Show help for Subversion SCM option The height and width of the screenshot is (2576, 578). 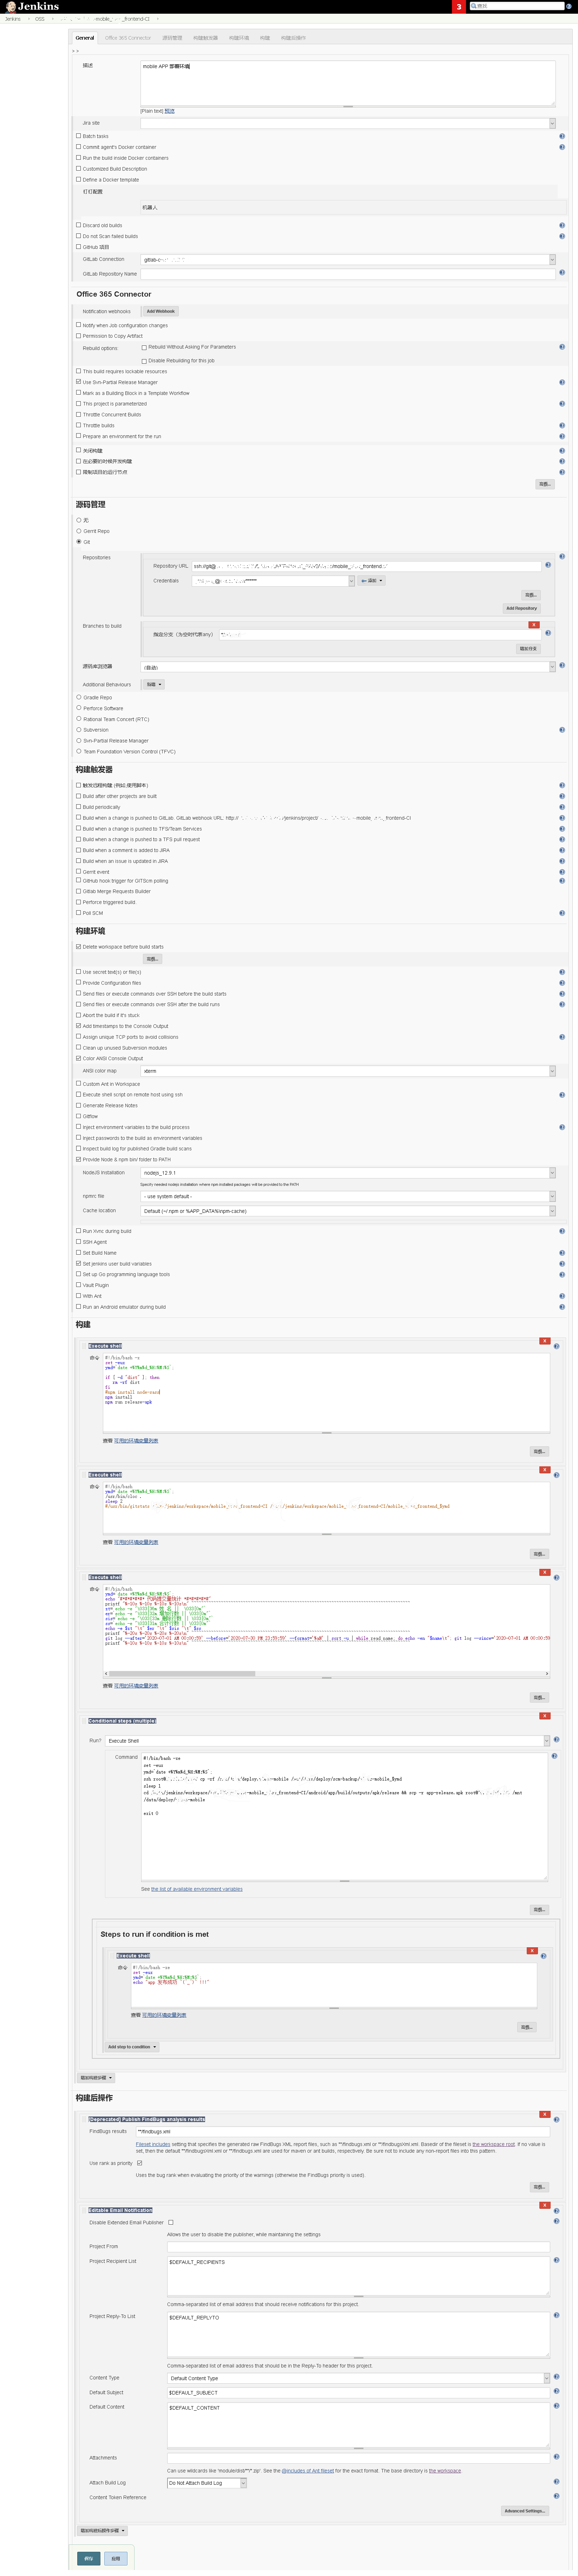pyautogui.click(x=562, y=729)
